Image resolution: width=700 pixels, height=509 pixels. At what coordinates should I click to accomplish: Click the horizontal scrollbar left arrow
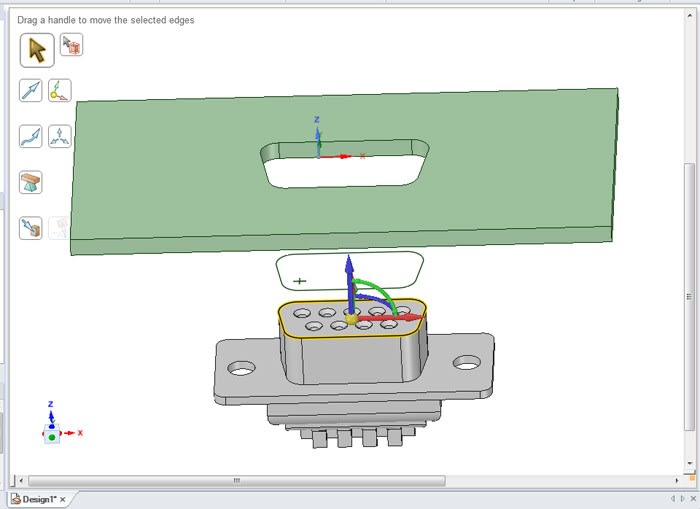click(21, 481)
